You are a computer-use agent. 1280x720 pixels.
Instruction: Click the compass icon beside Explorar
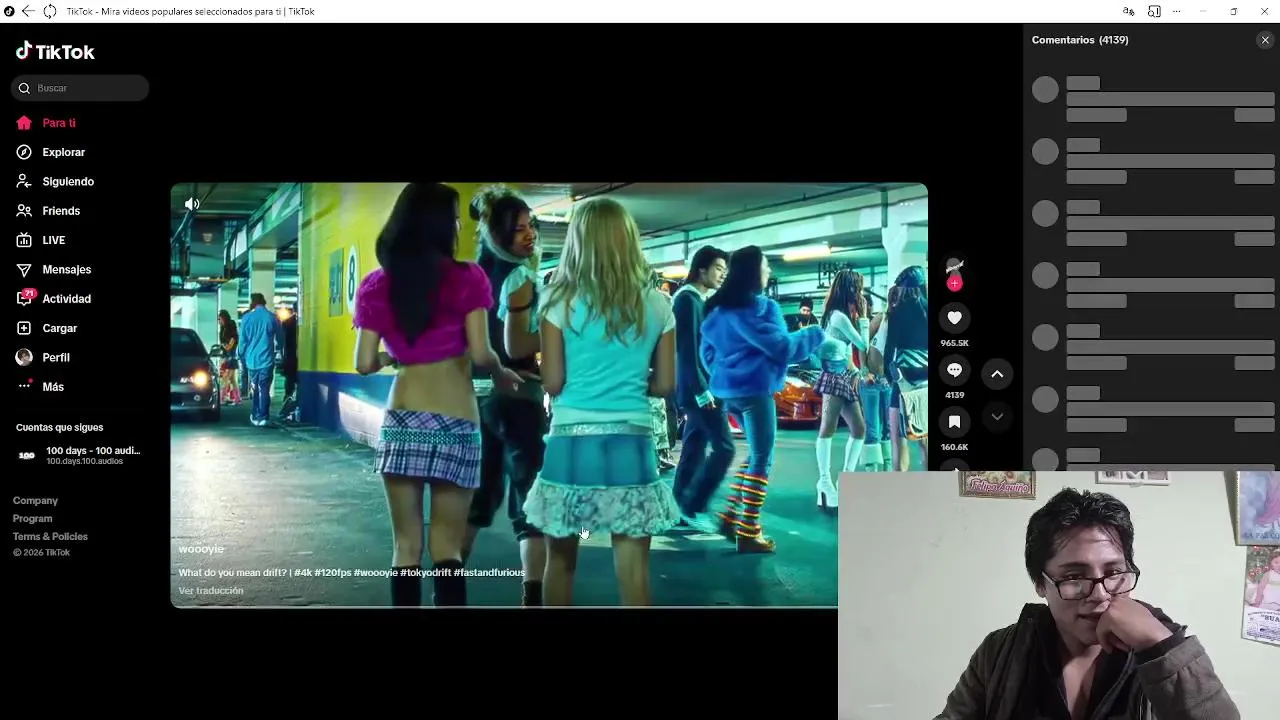pyautogui.click(x=24, y=152)
